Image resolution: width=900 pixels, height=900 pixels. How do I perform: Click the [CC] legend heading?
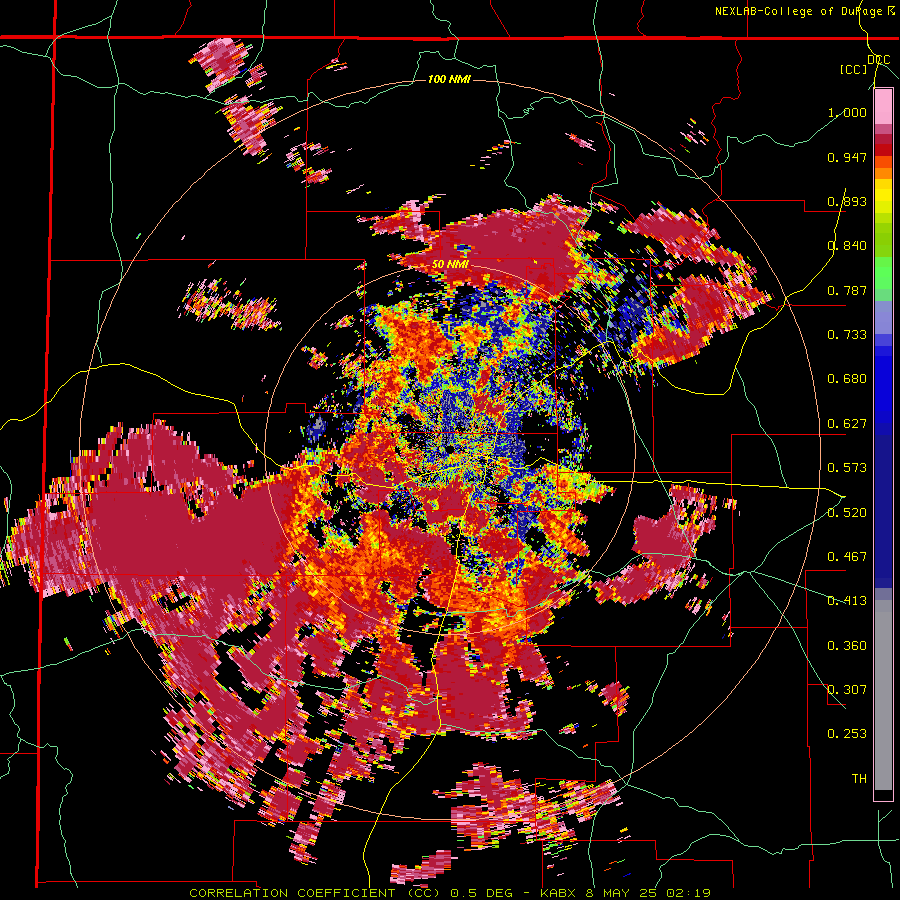pyautogui.click(x=853, y=69)
